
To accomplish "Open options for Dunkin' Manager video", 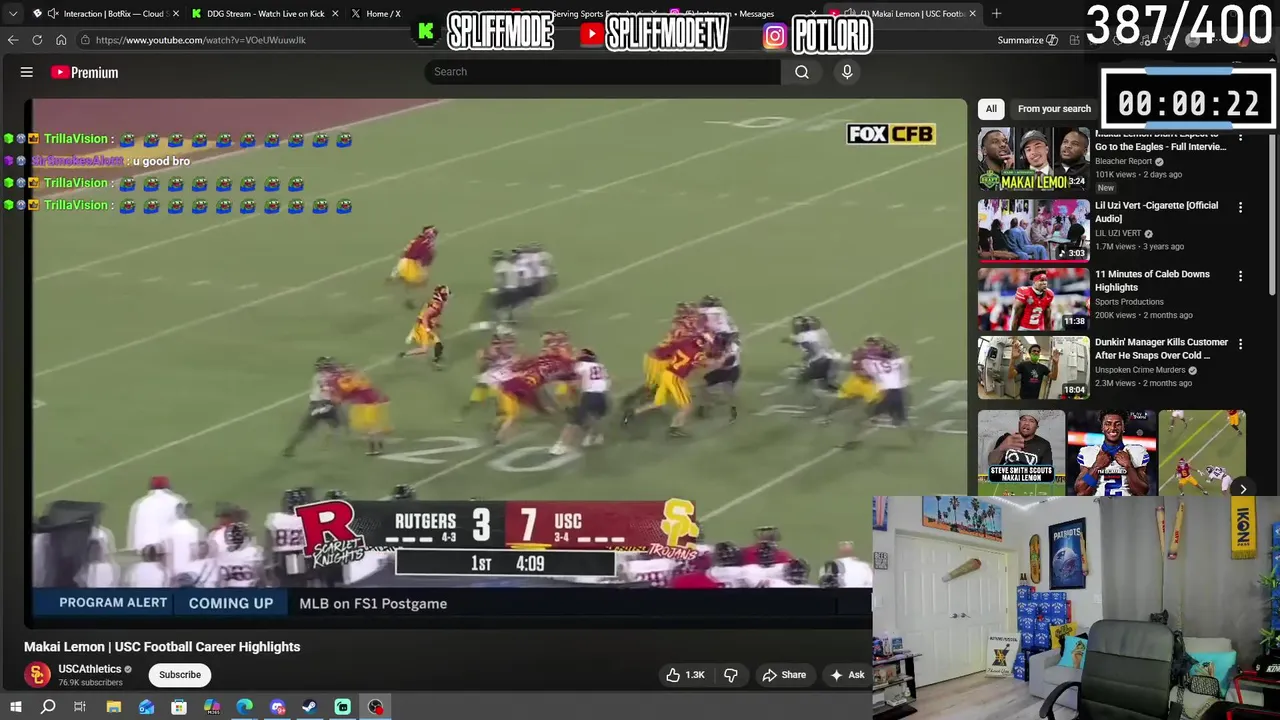I will tap(1241, 344).
